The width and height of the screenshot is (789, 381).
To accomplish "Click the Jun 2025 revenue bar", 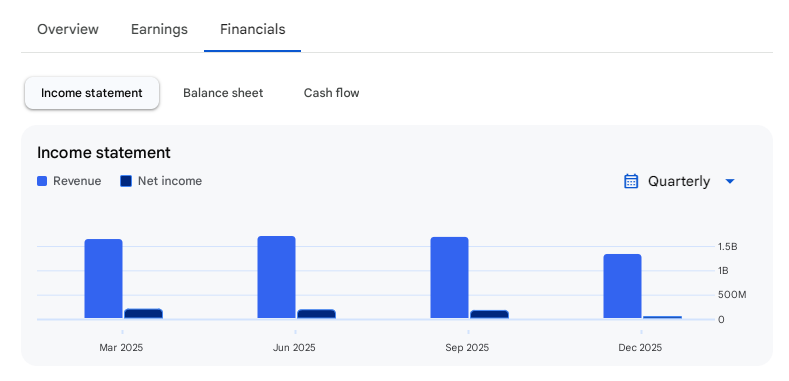I will click(x=277, y=277).
